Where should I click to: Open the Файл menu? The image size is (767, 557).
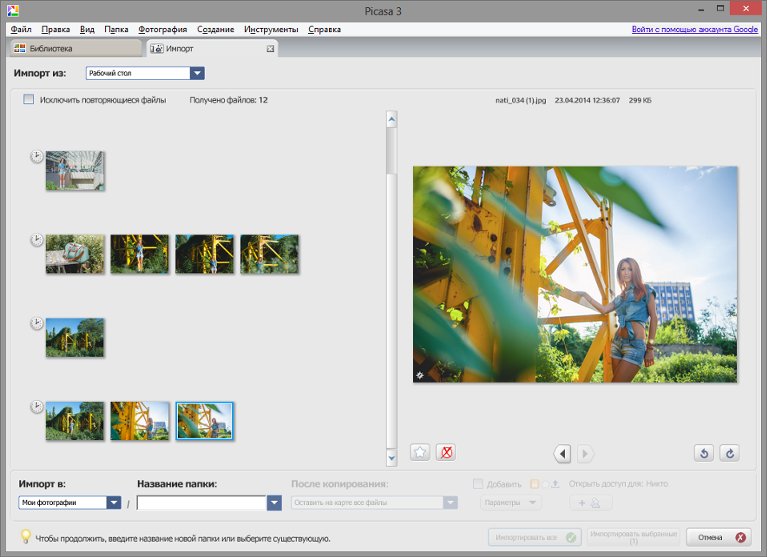[21, 29]
